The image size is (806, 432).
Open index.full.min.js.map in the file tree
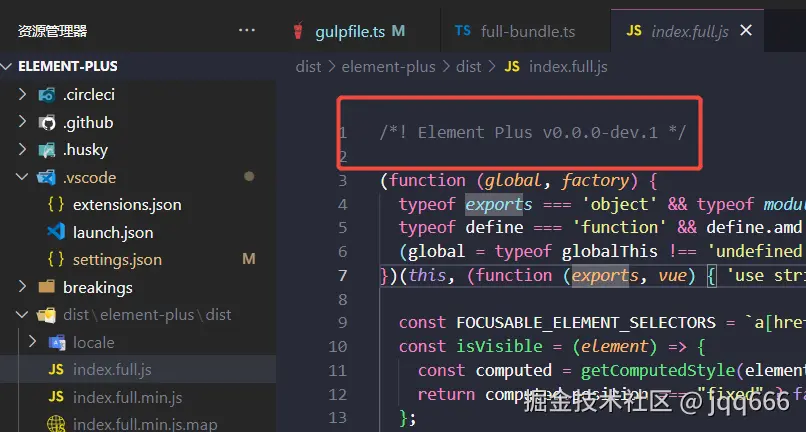(145, 425)
